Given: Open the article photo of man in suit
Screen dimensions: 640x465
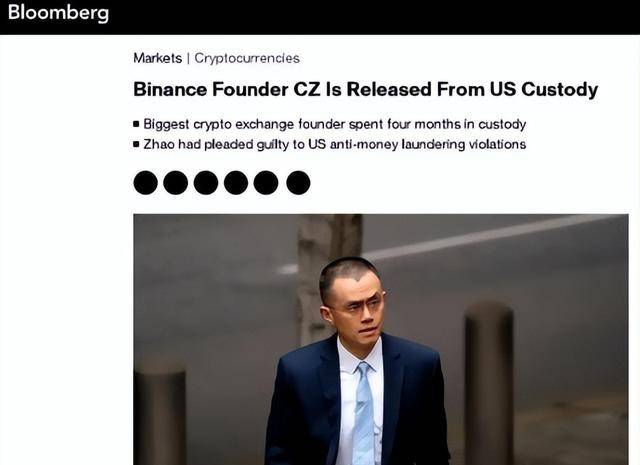Looking at the screenshot, I should pyautogui.click(x=381, y=339).
